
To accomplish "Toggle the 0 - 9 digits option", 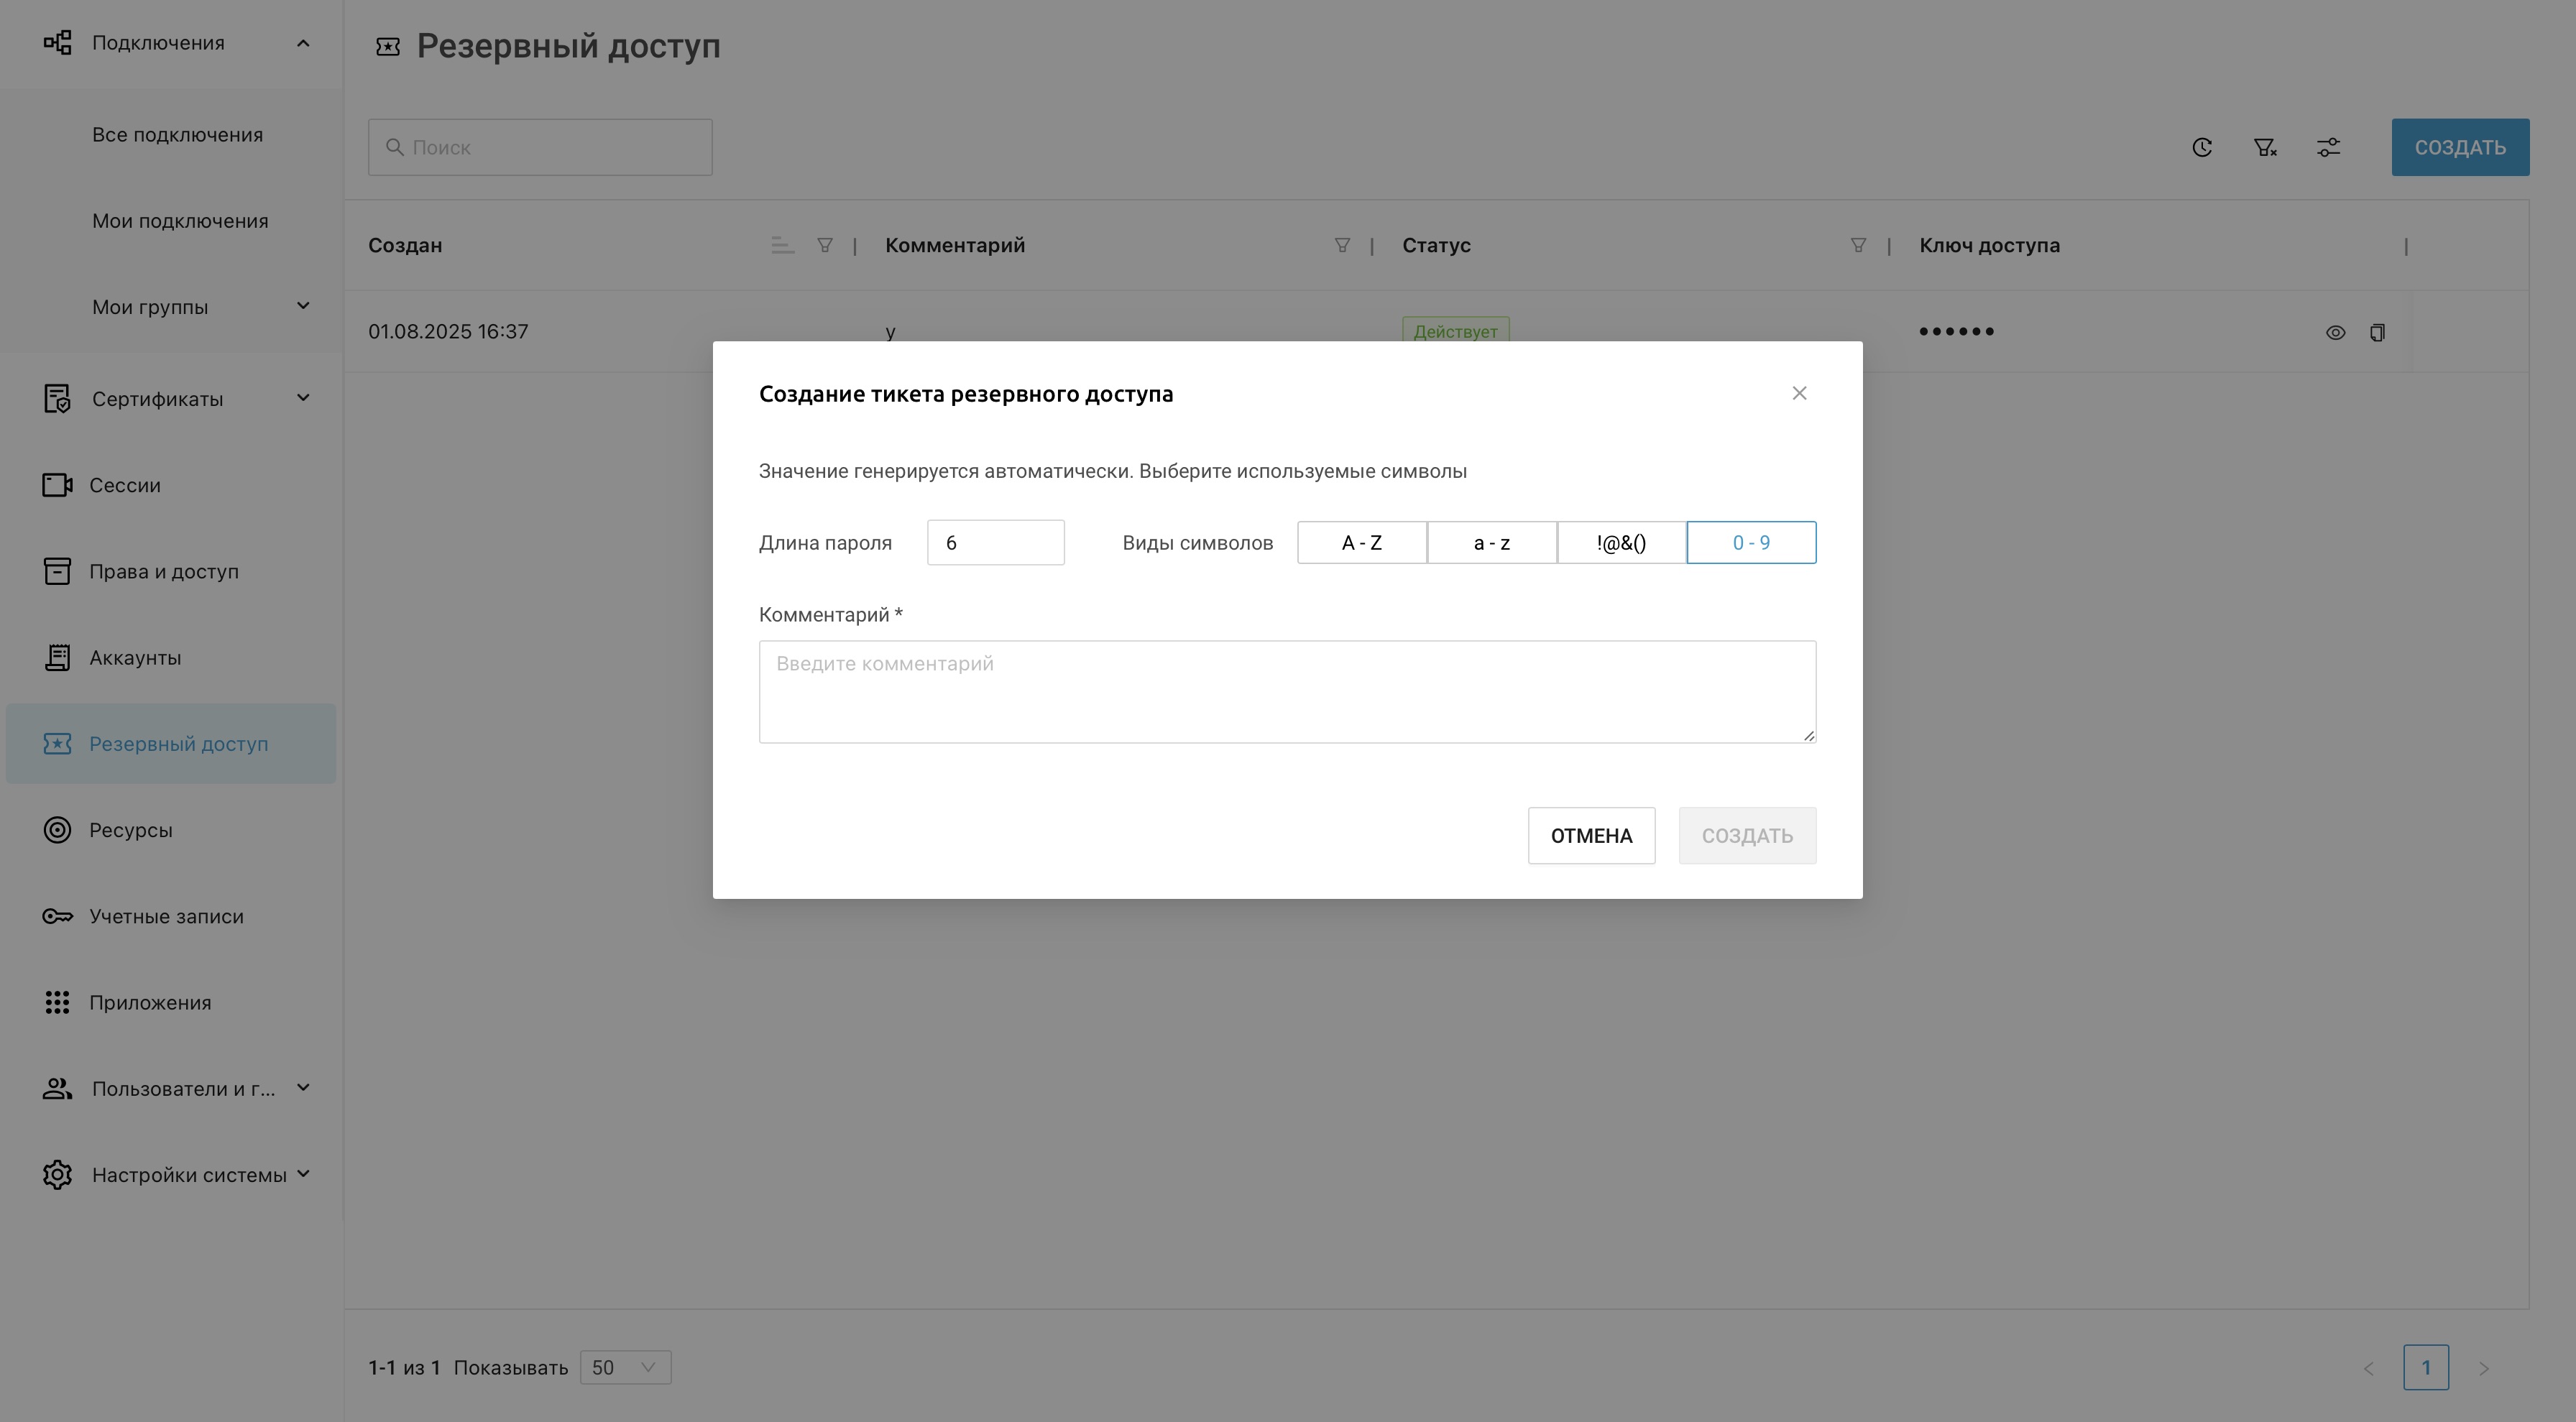I will pyautogui.click(x=1751, y=543).
